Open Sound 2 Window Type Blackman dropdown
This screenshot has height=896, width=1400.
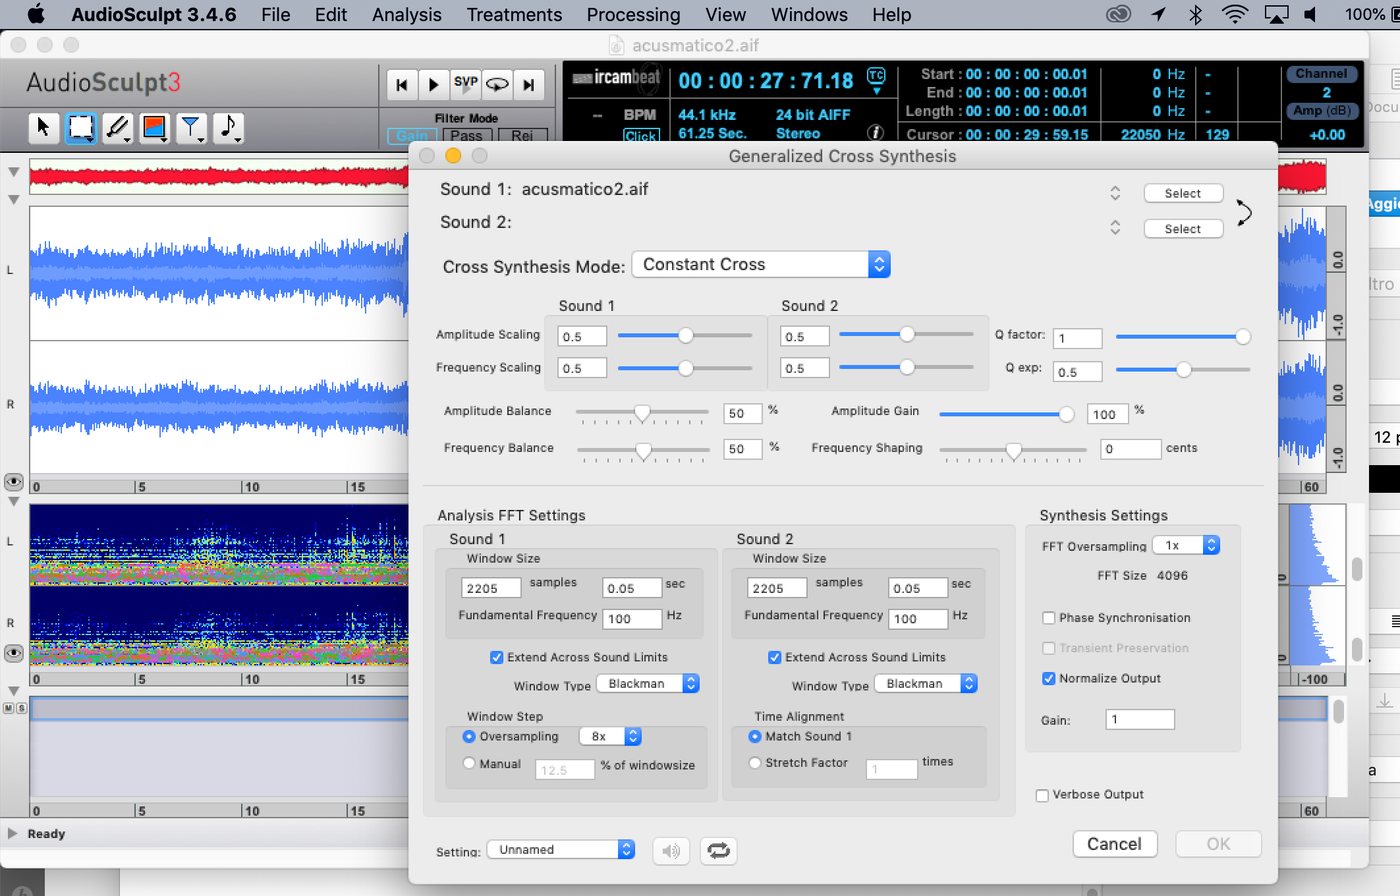926,684
